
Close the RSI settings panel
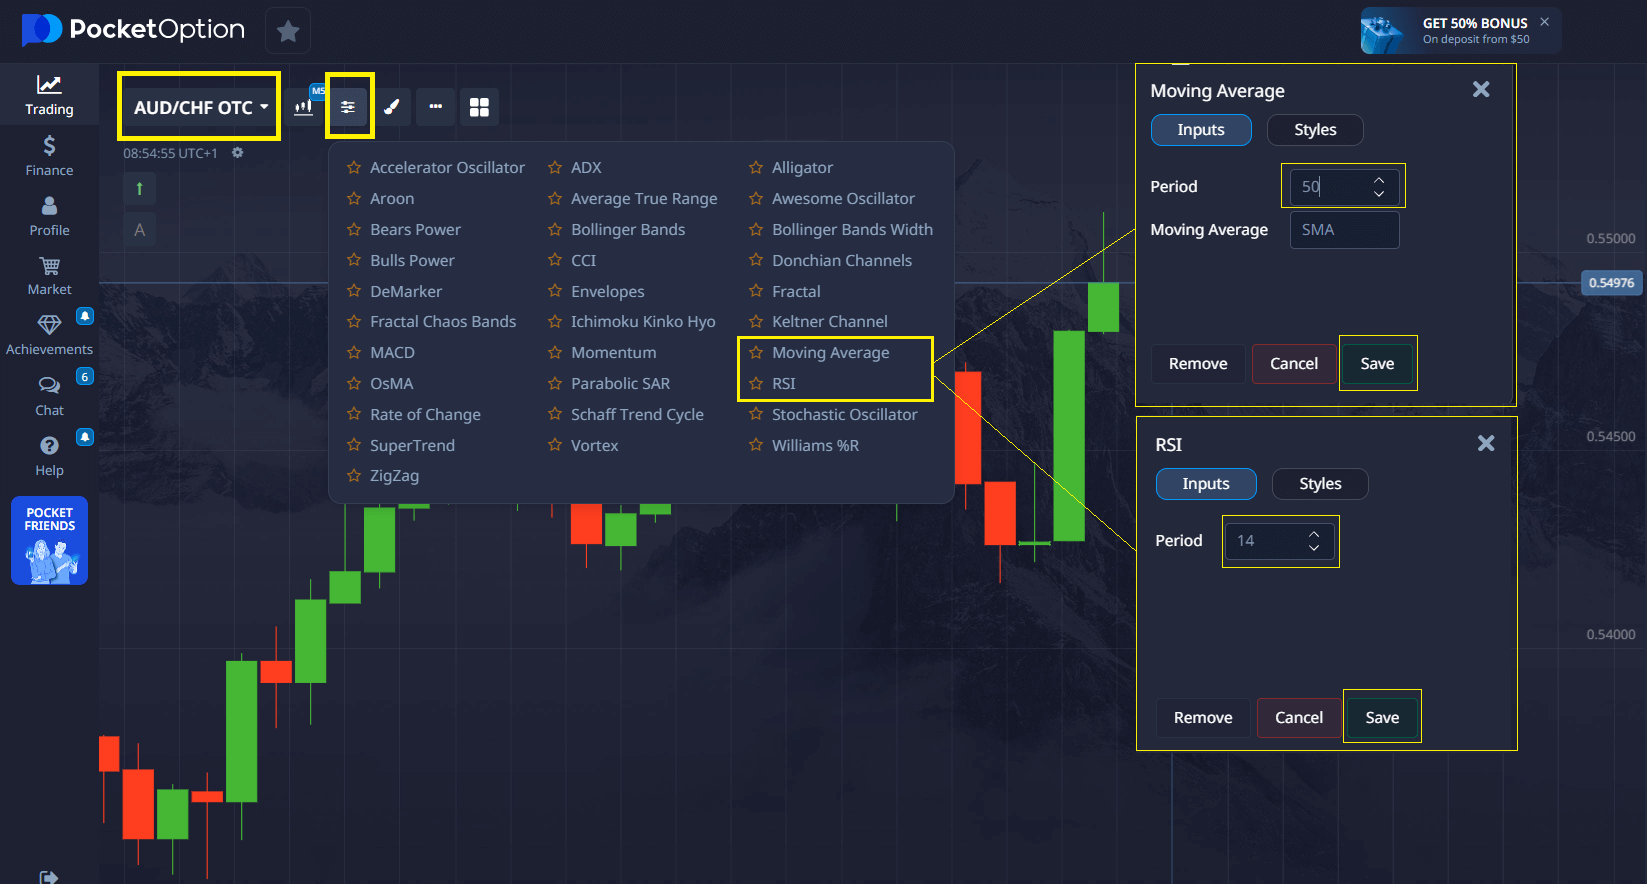pos(1486,443)
